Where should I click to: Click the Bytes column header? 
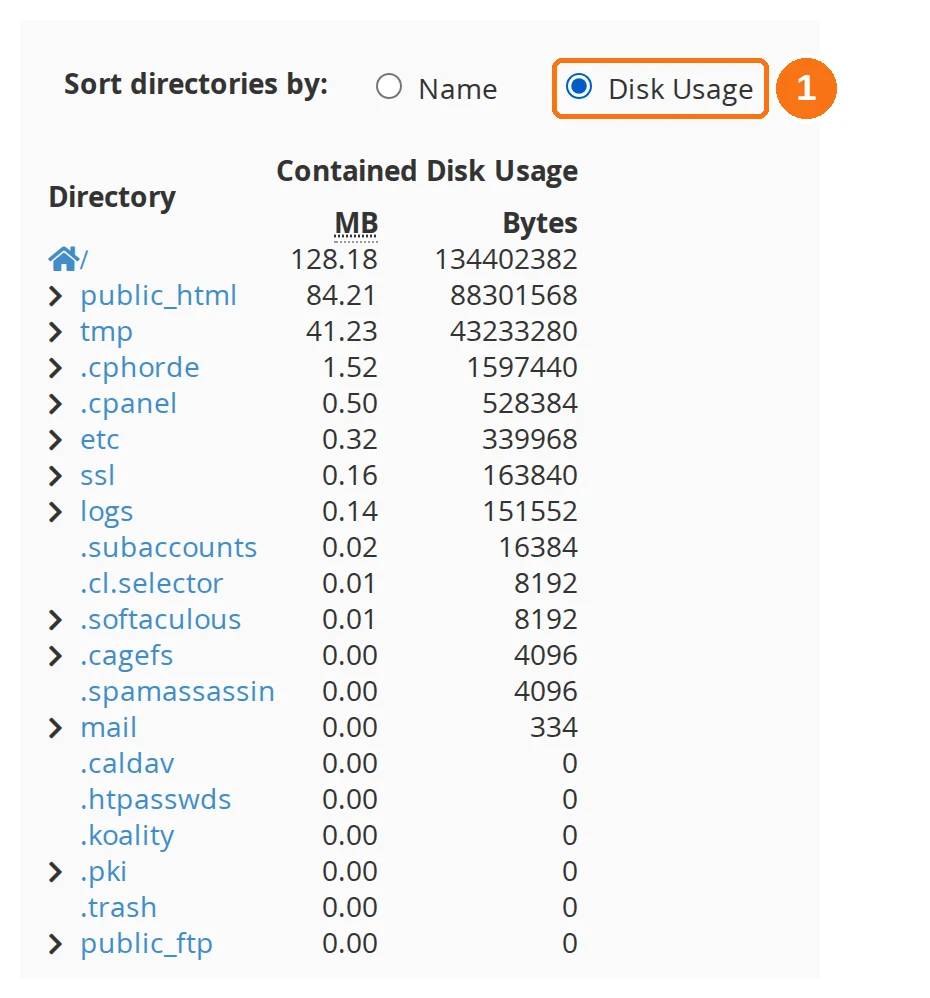click(540, 224)
